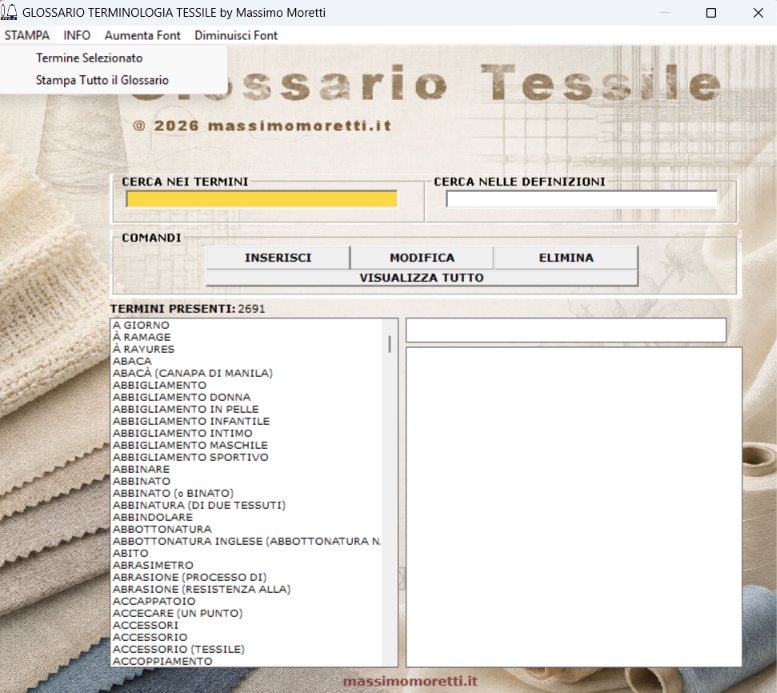
Task: Focus the Cerca nelle Definizioni field
Action: click(x=582, y=199)
